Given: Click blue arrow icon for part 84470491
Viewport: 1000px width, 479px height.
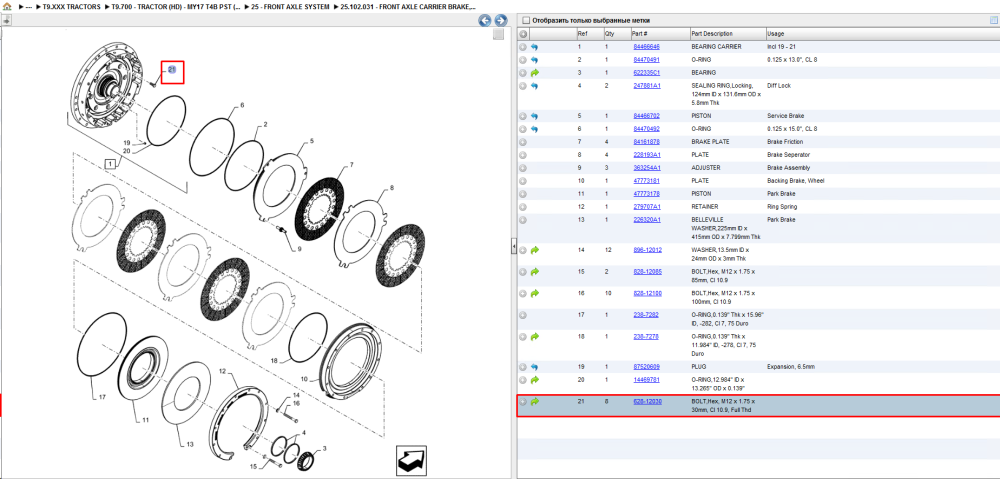Looking at the screenshot, I should [x=534, y=59].
